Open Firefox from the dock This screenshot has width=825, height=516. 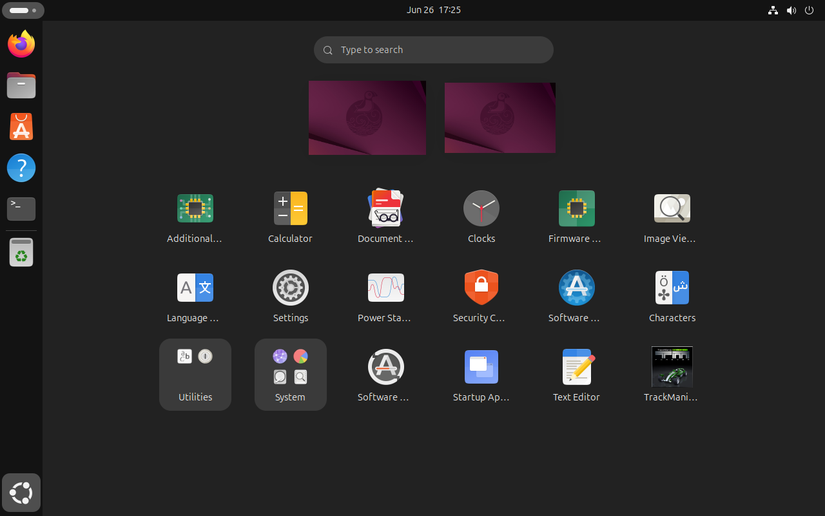pyautogui.click(x=21, y=44)
